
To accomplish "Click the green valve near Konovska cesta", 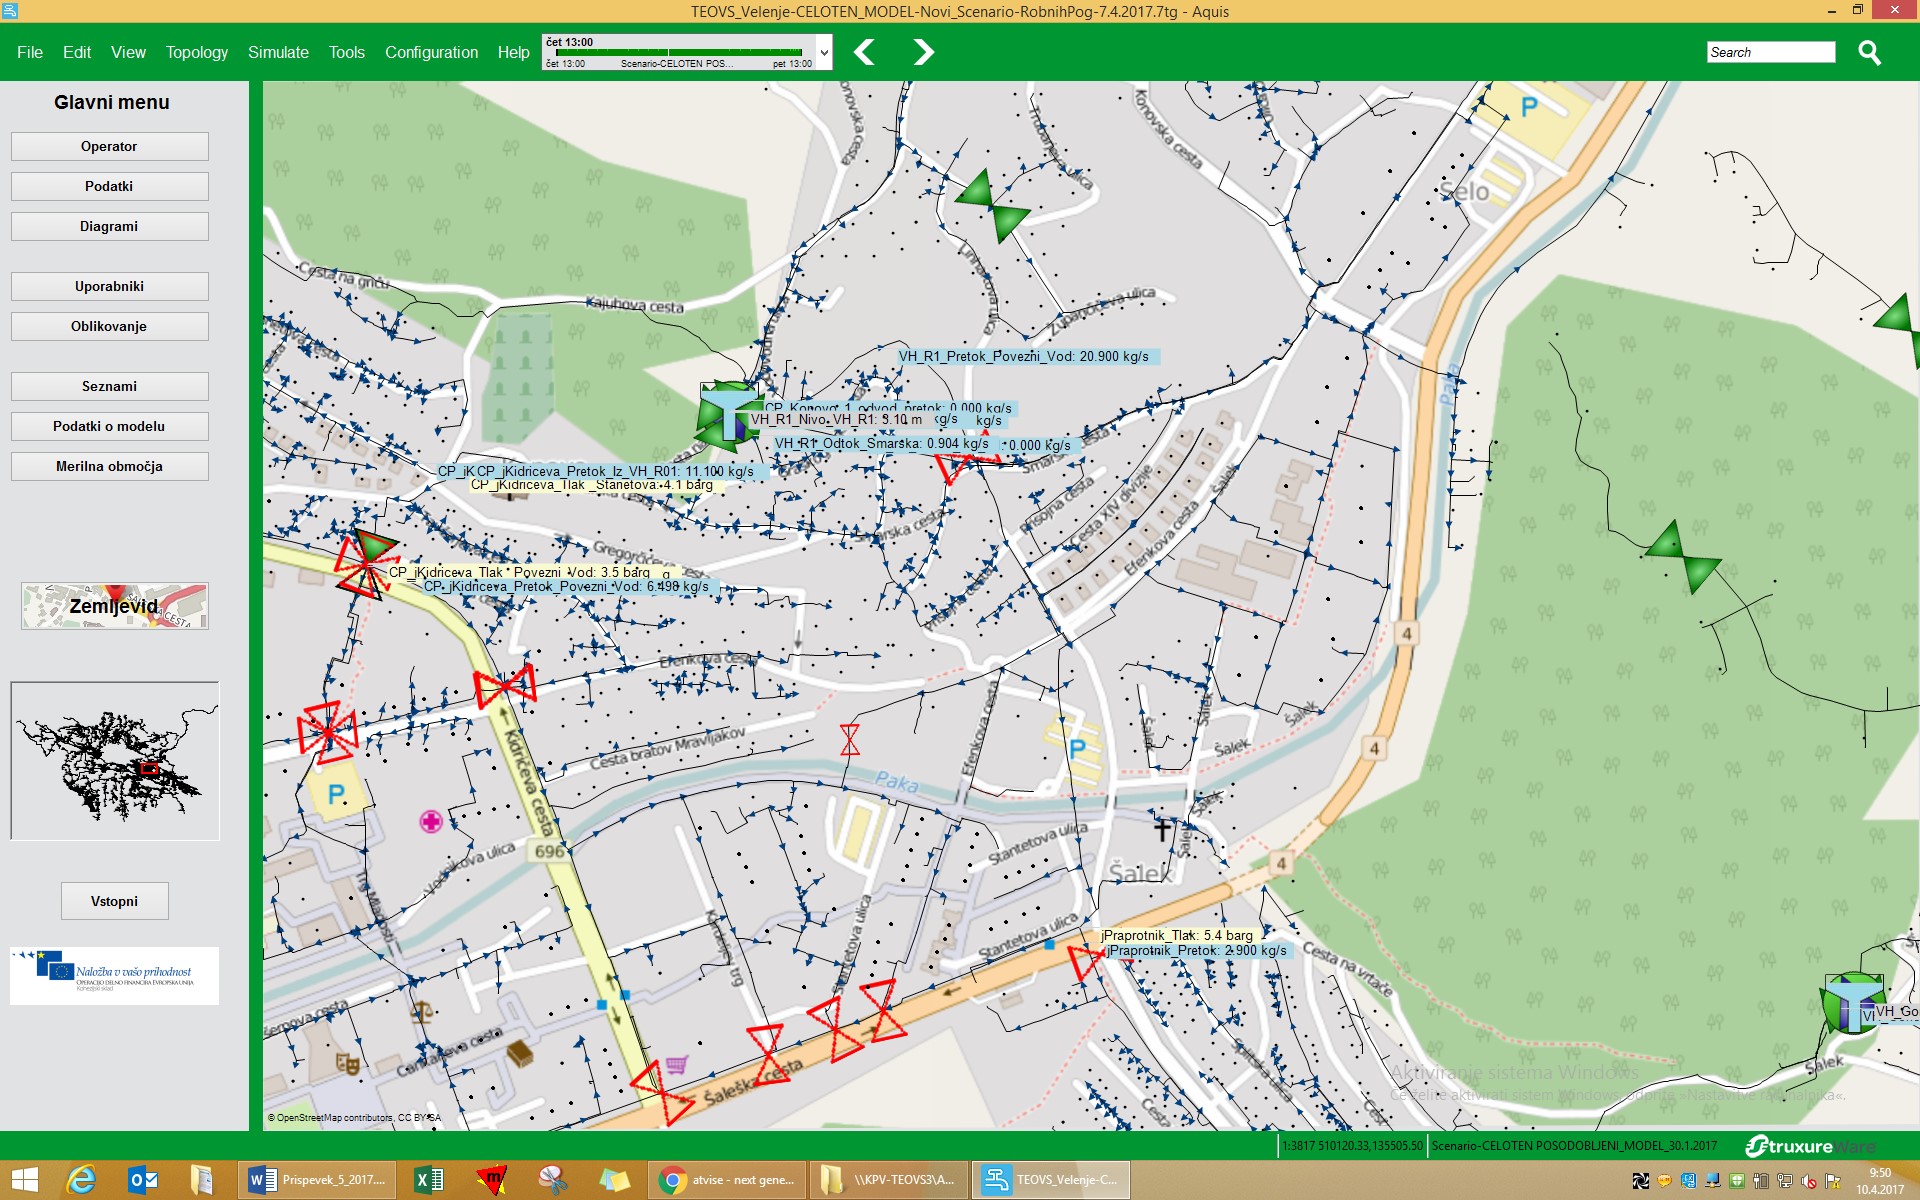I will click(991, 205).
